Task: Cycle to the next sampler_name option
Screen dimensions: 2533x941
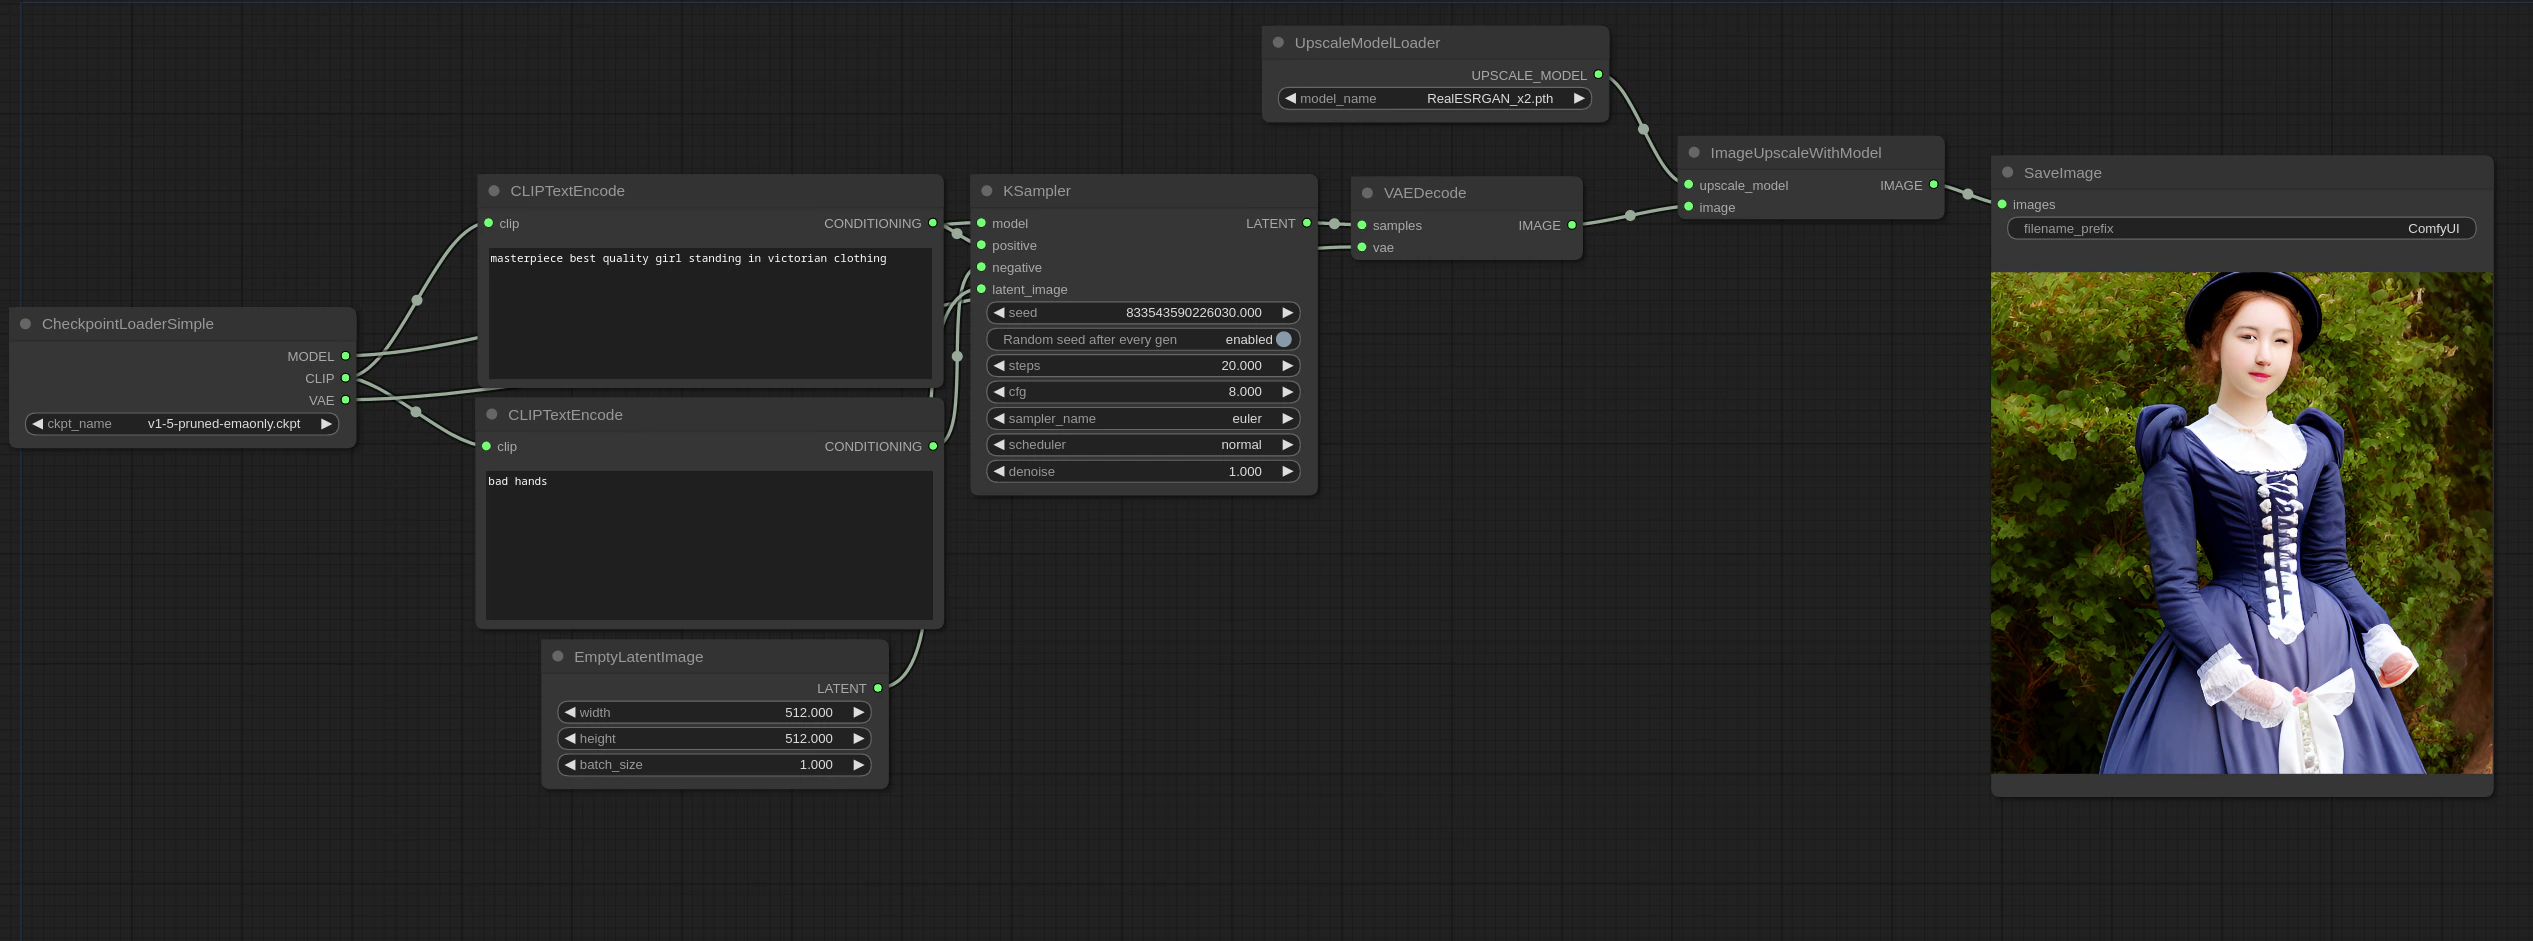Action: tap(1288, 418)
